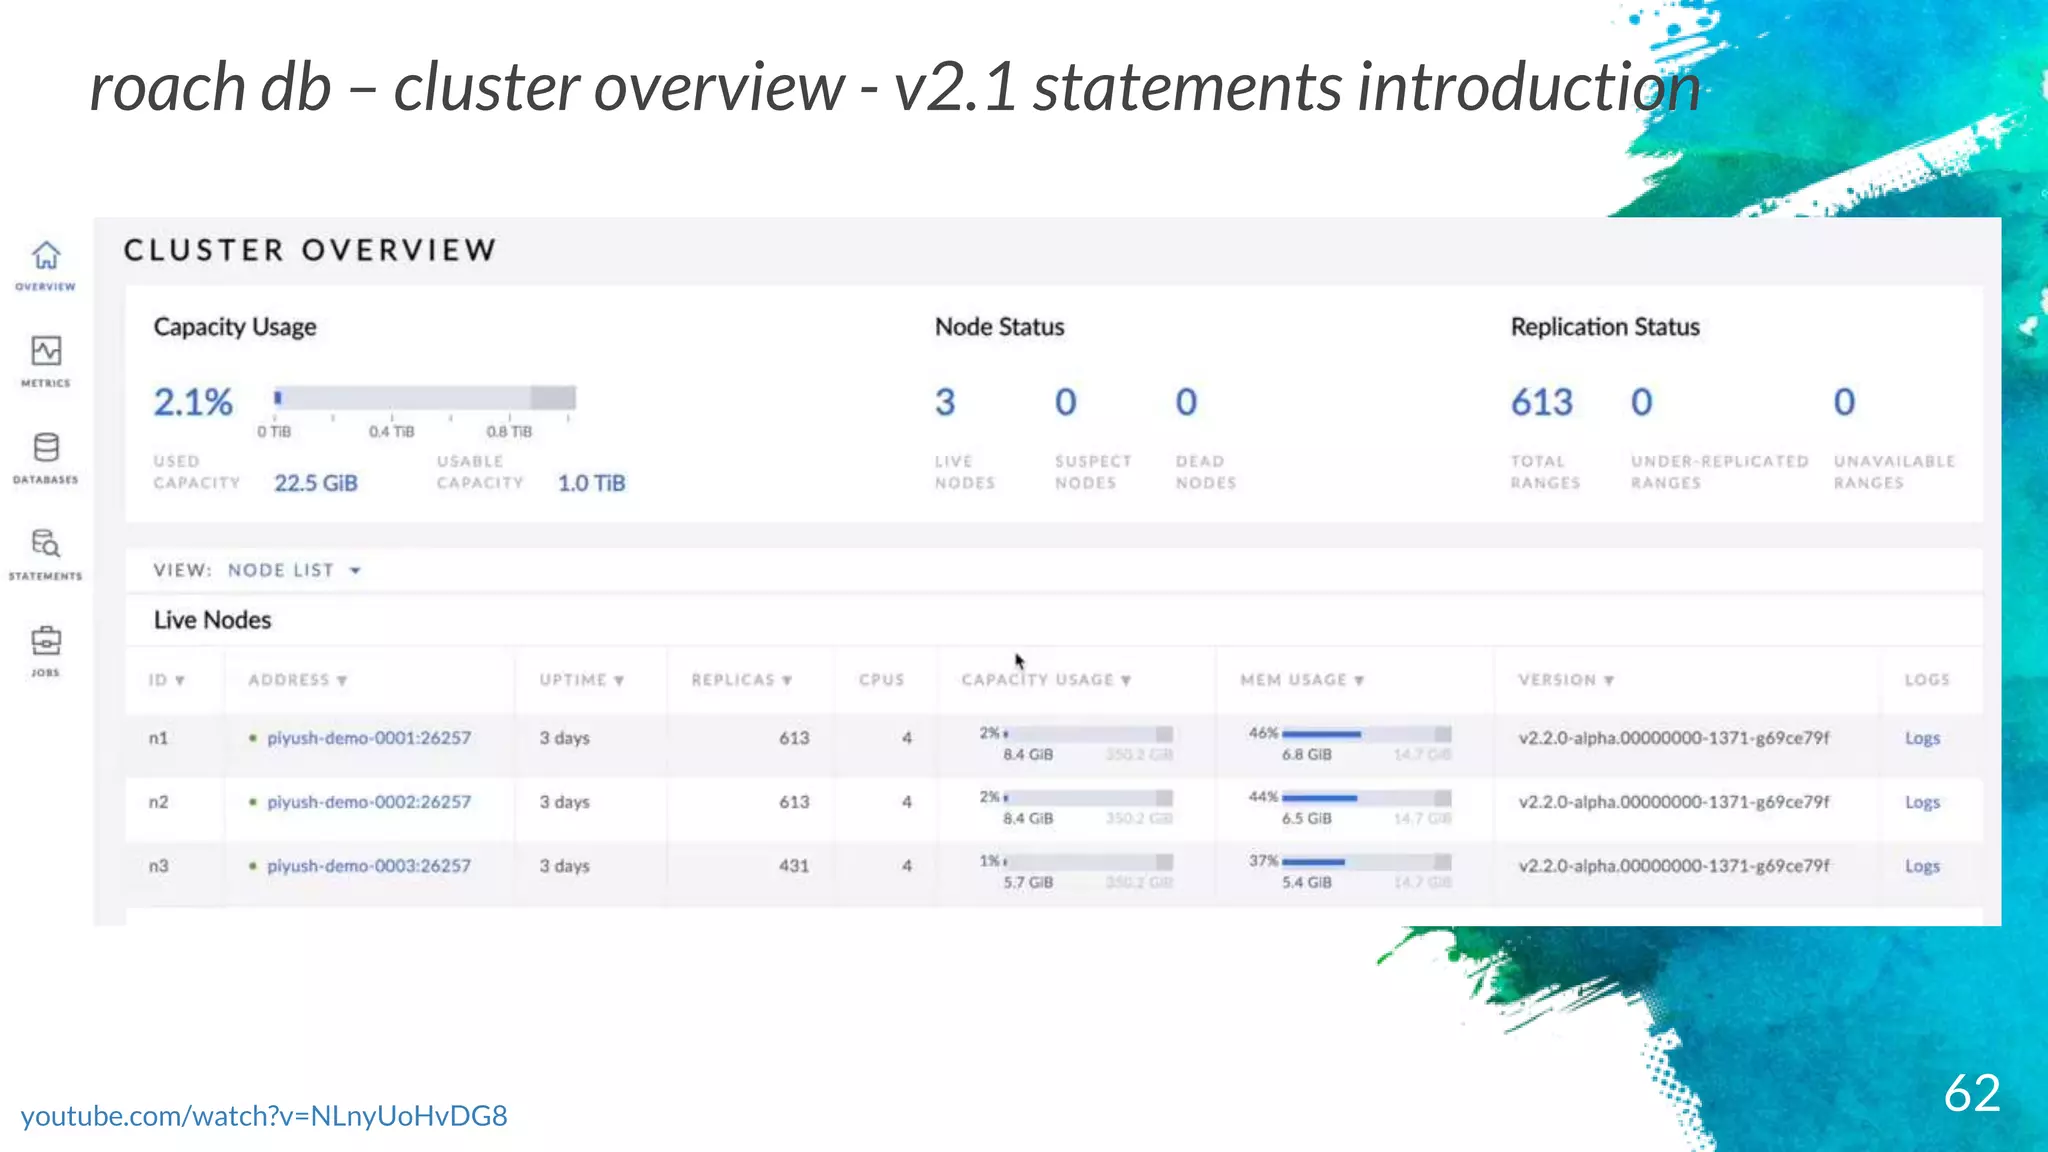Open the Statements search icon
Screen dimensions: 2048x1152
coord(46,543)
